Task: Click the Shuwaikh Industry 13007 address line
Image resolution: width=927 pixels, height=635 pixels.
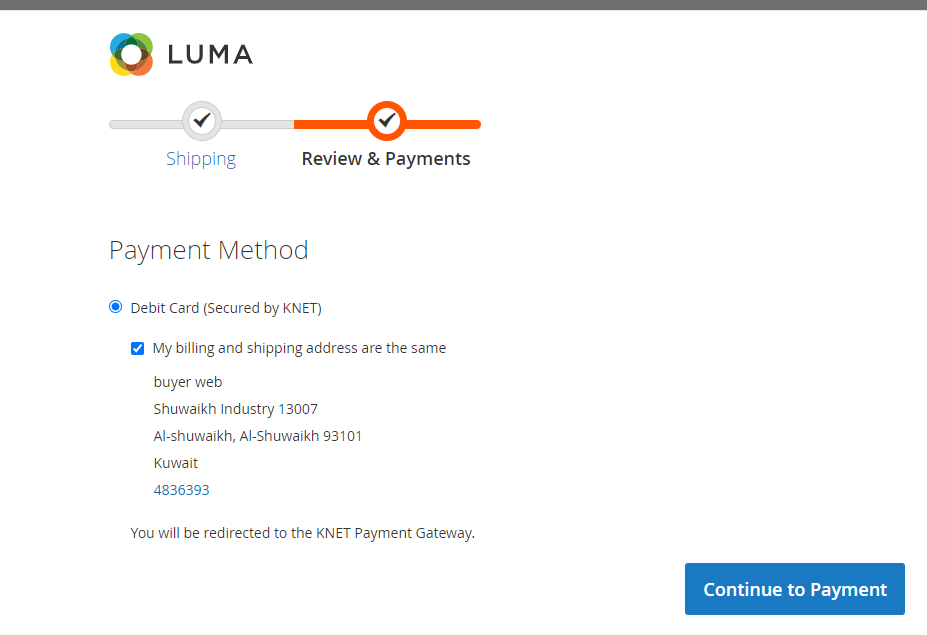Action: click(236, 409)
